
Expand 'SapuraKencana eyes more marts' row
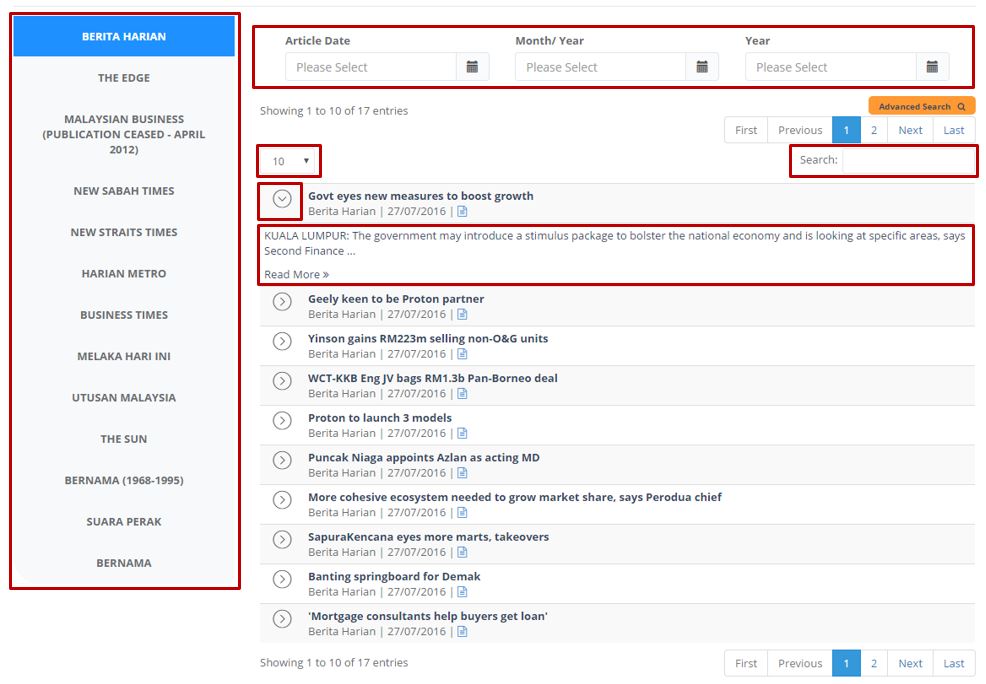pyautogui.click(x=282, y=539)
